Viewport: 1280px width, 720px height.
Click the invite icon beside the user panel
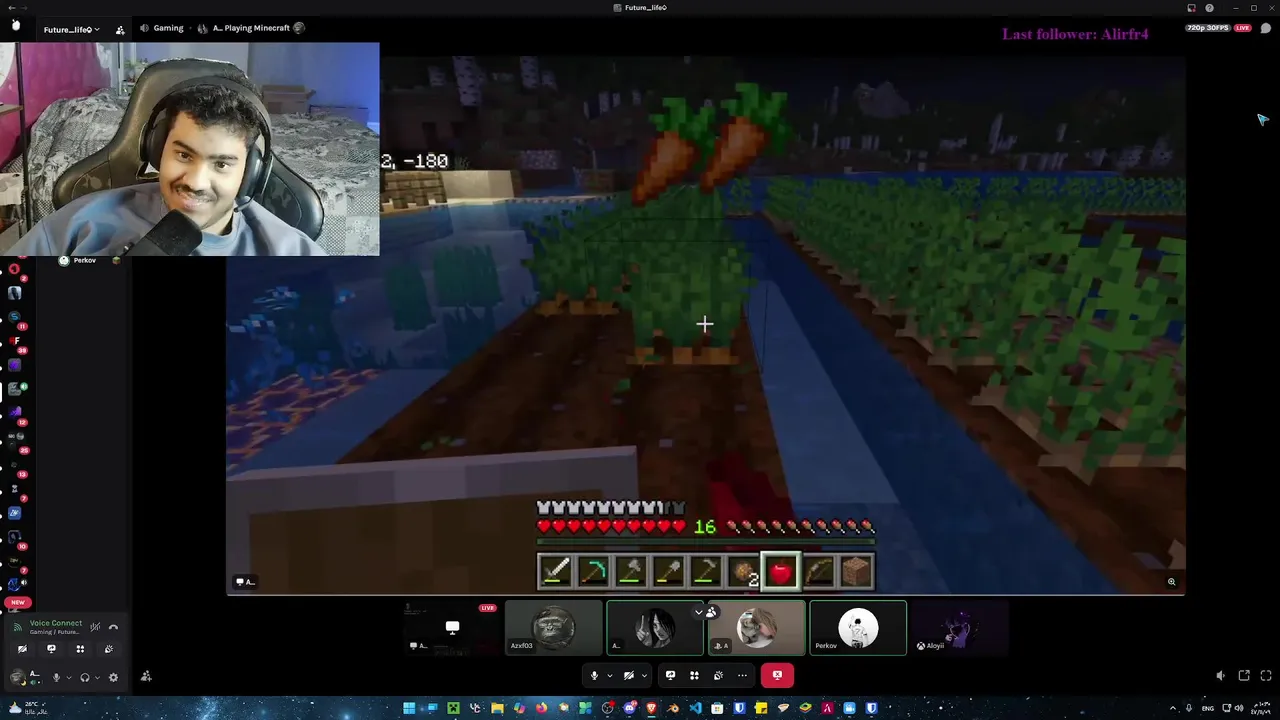pos(146,677)
